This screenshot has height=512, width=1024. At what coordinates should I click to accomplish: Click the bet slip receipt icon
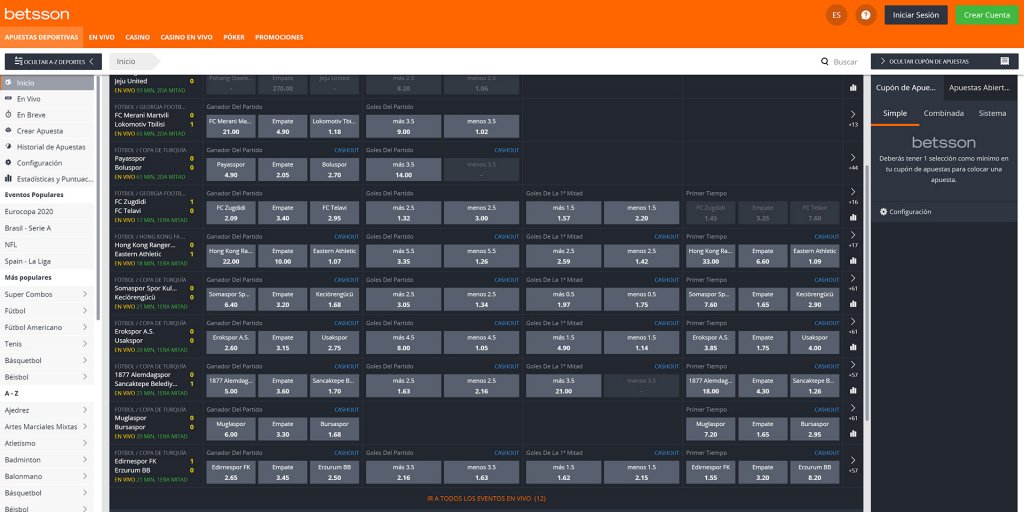[x=1004, y=61]
